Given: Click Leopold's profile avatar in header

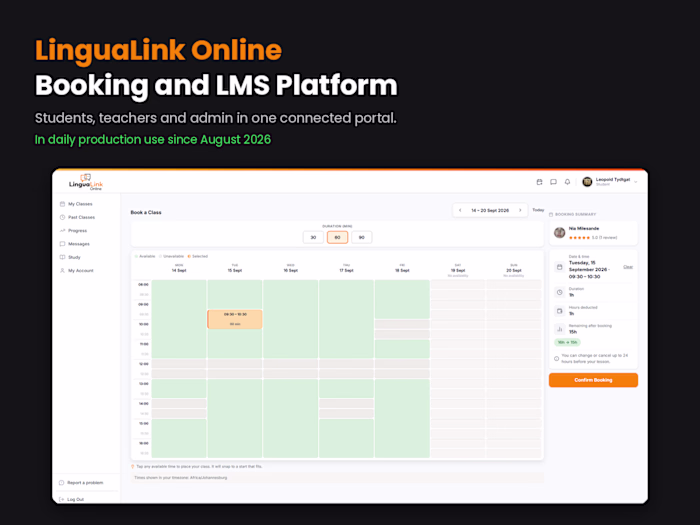Looking at the screenshot, I should click(587, 181).
